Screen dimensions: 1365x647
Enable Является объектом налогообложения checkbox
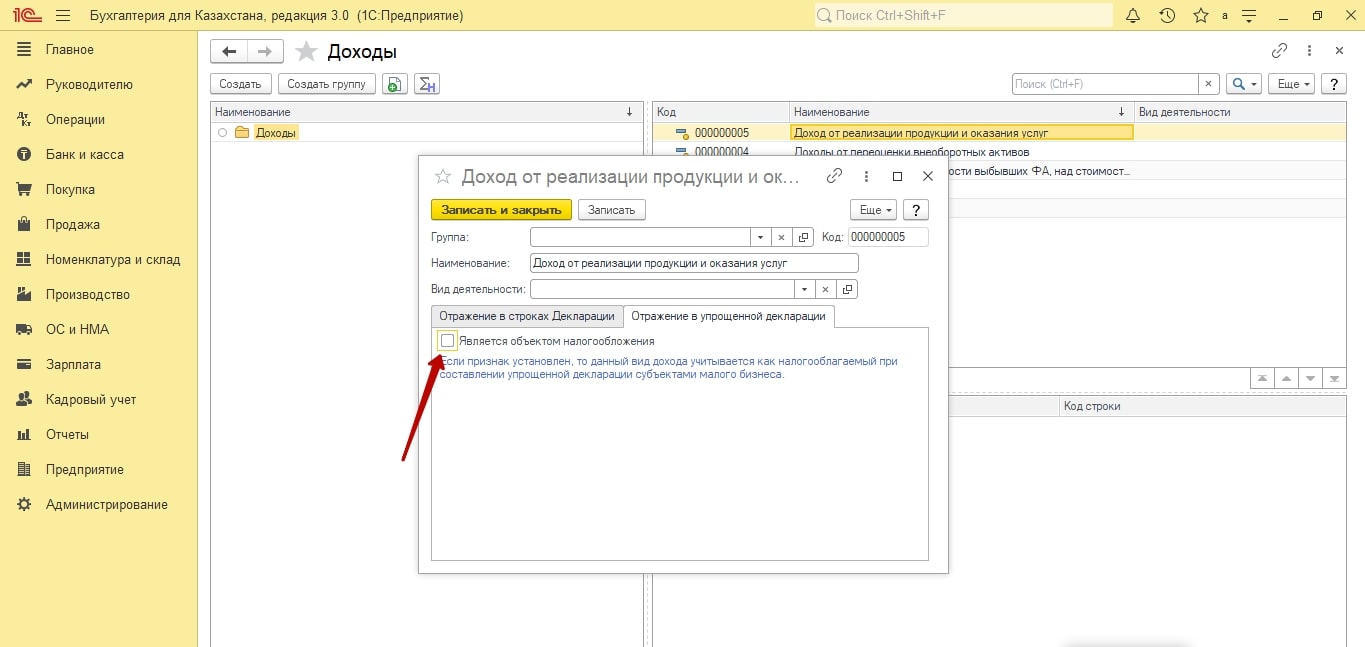coord(447,341)
